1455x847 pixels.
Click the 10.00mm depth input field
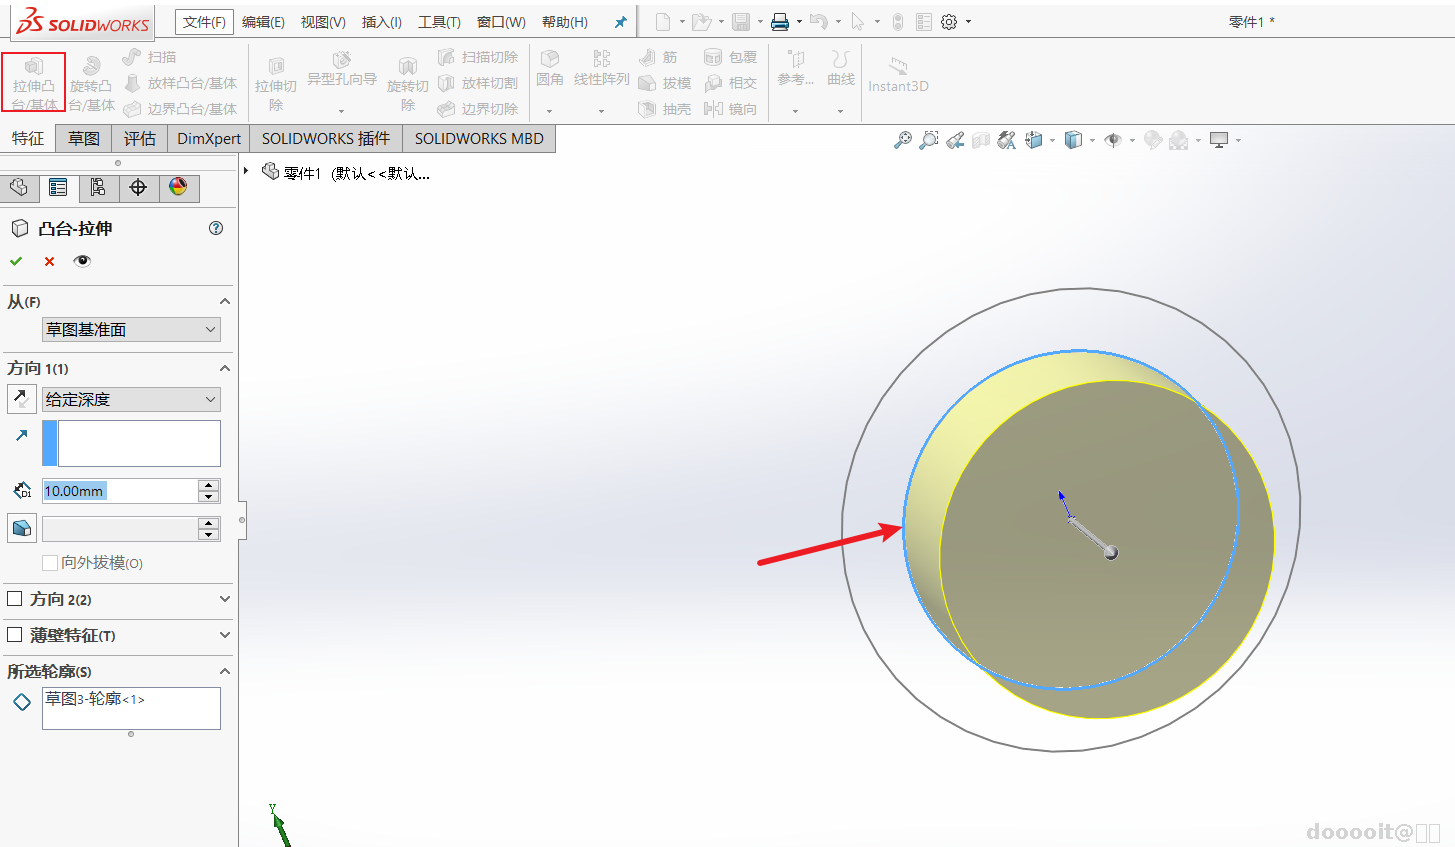point(120,491)
